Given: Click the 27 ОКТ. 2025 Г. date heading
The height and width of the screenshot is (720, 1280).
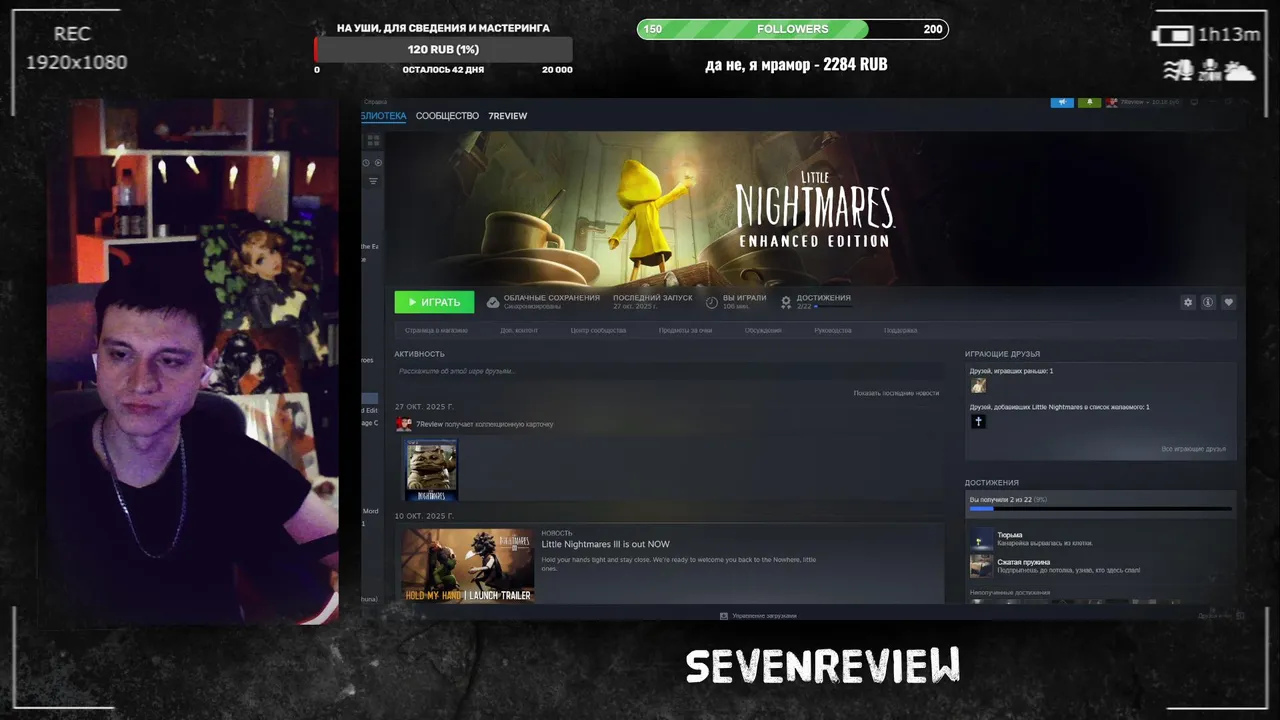Looking at the screenshot, I should point(424,407).
